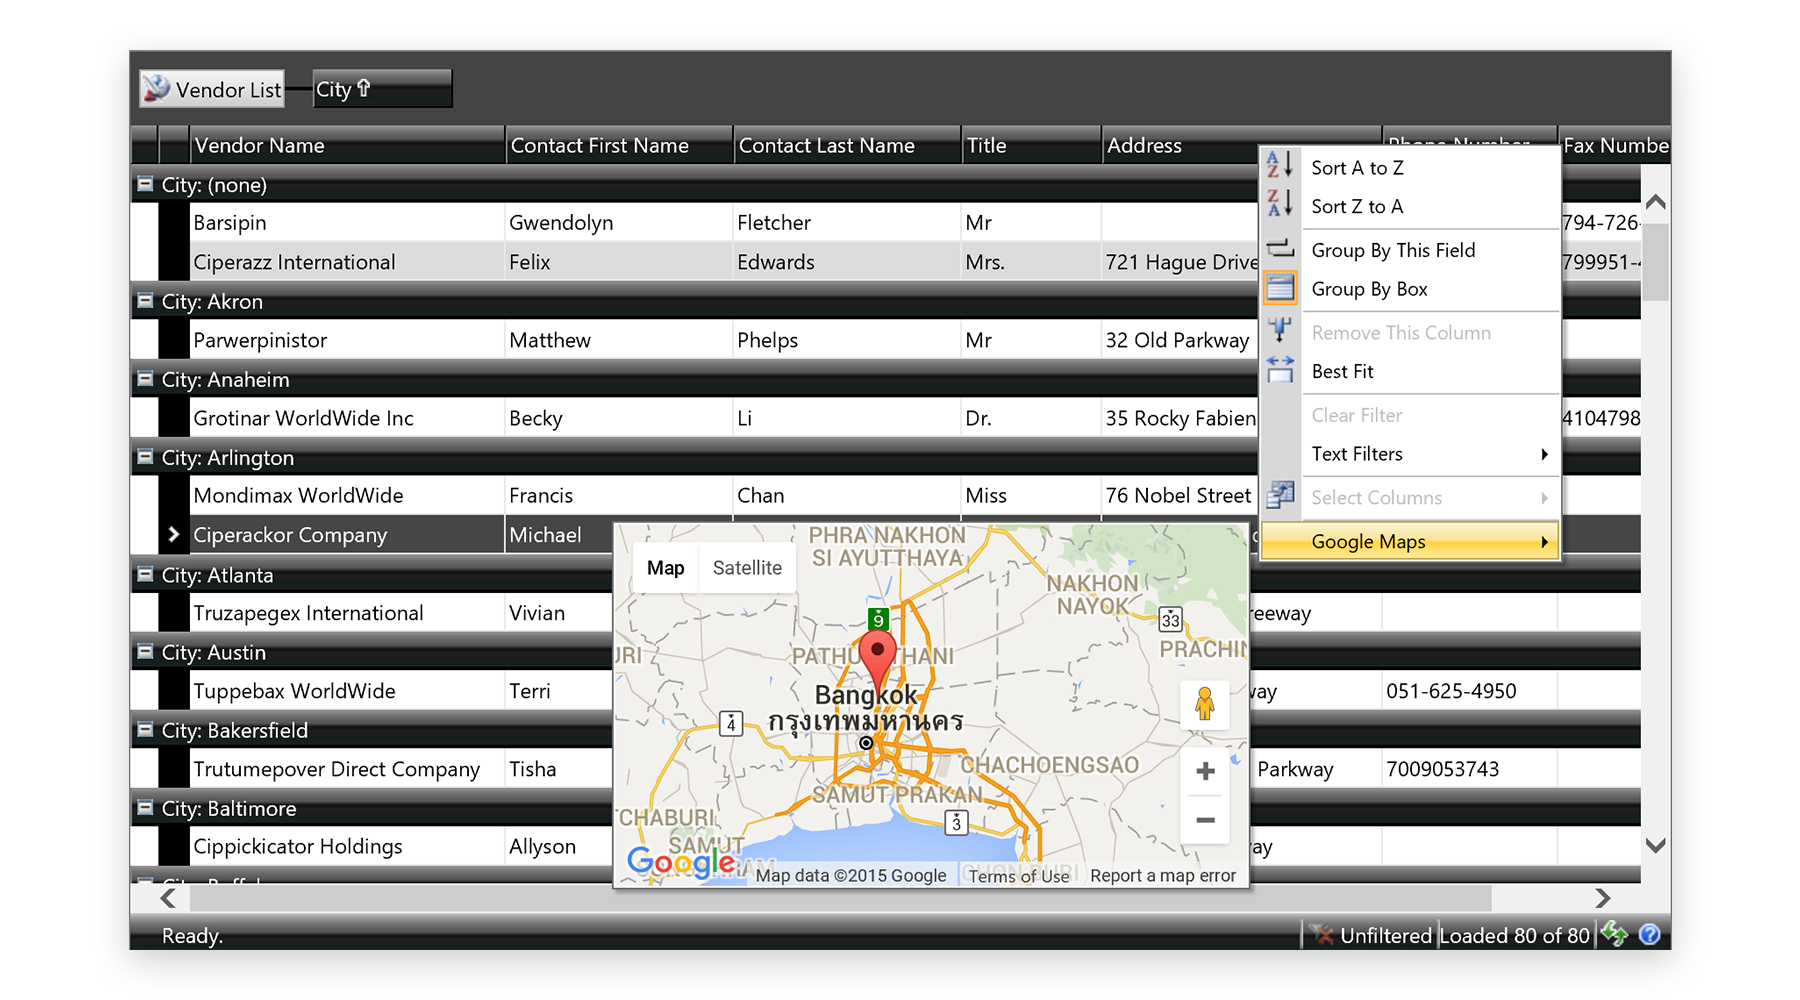1800x1000 pixels.
Task: Click Report a map error link
Action: click(1162, 876)
